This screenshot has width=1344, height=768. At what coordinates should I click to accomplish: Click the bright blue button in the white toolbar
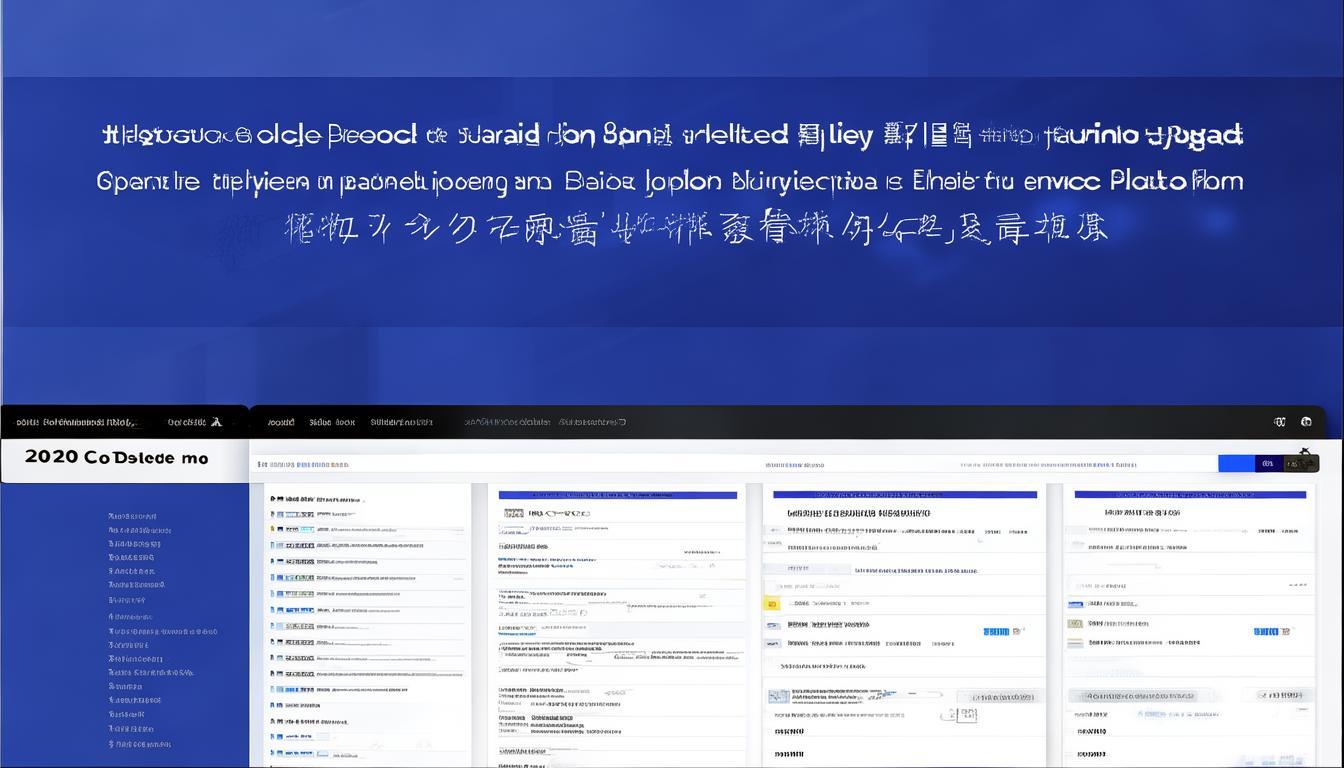(x=1236, y=464)
